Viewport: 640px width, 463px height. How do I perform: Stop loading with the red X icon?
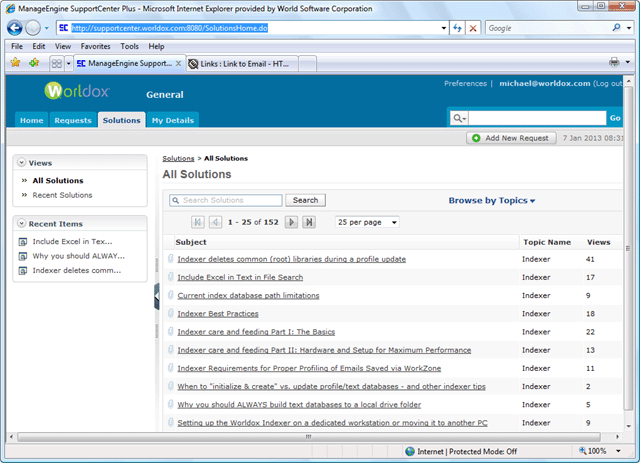coord(473,28)
